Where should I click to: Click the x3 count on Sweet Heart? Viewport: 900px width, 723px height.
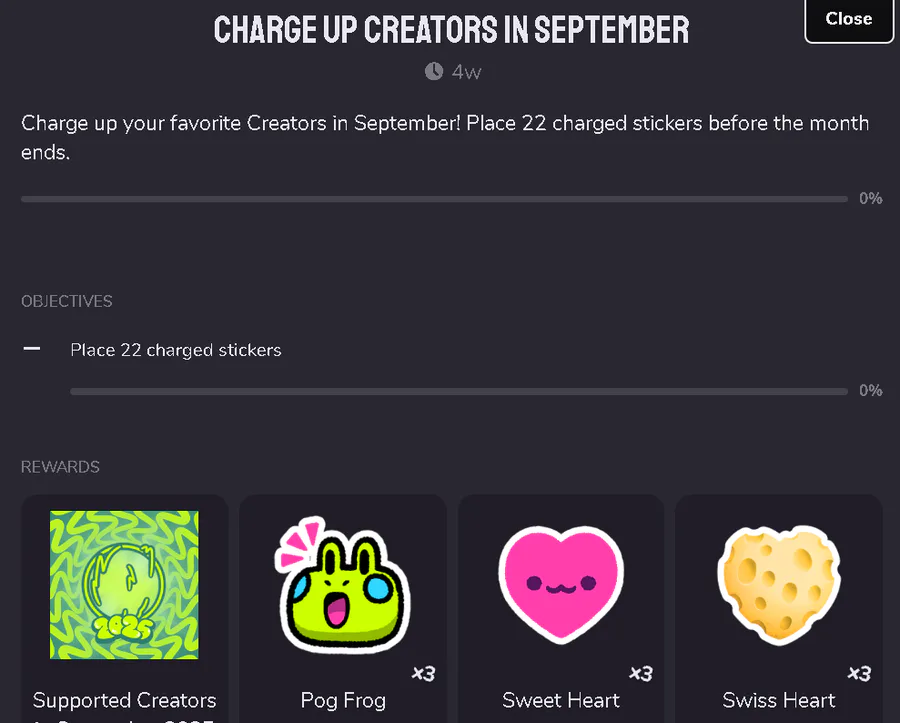click(x=641, y=674)
